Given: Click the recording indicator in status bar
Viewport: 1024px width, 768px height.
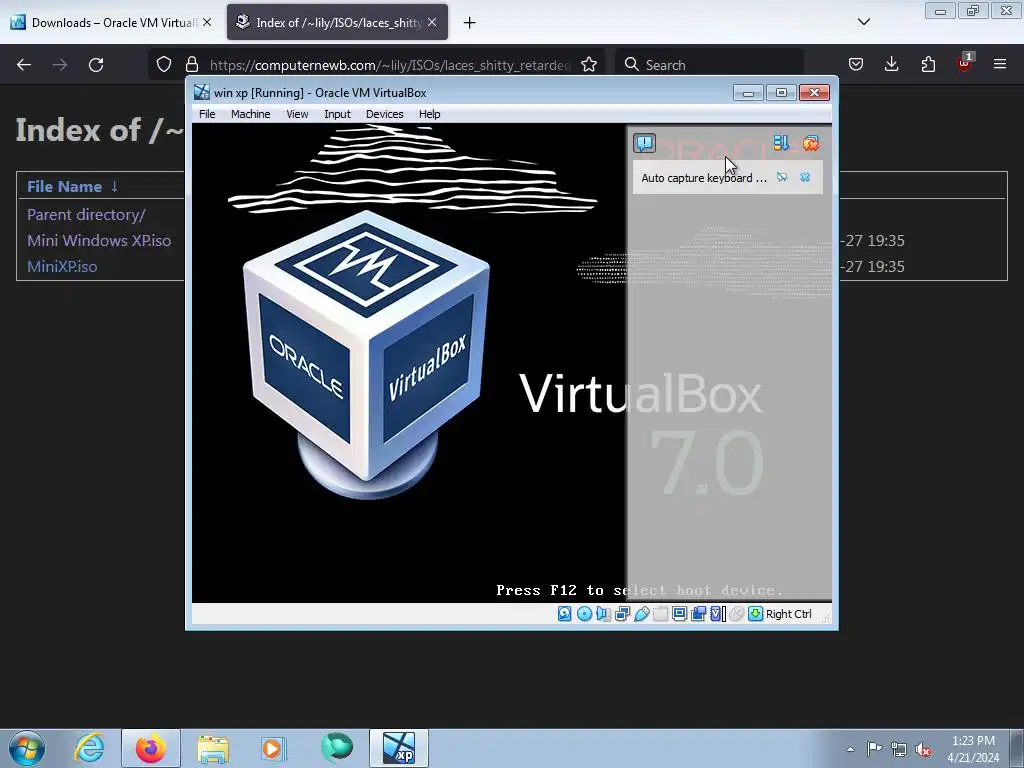Looking at the screenshot, I should pos(698,614).
